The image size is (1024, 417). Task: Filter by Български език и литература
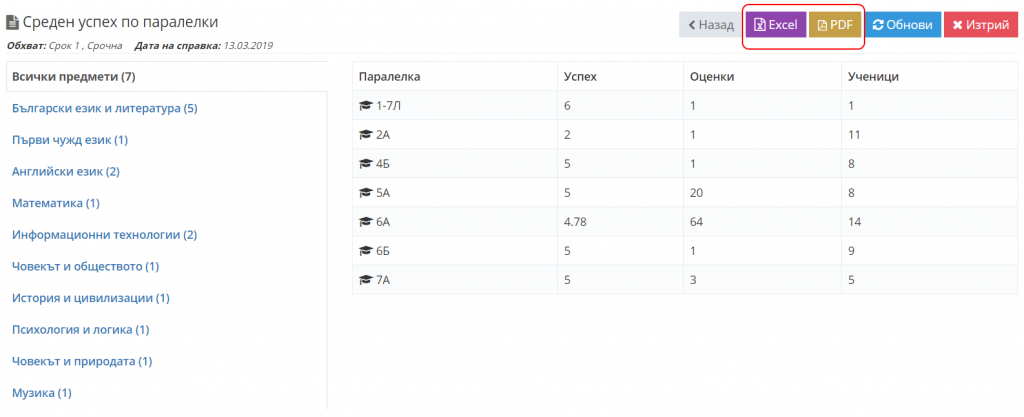coord(104,108)
